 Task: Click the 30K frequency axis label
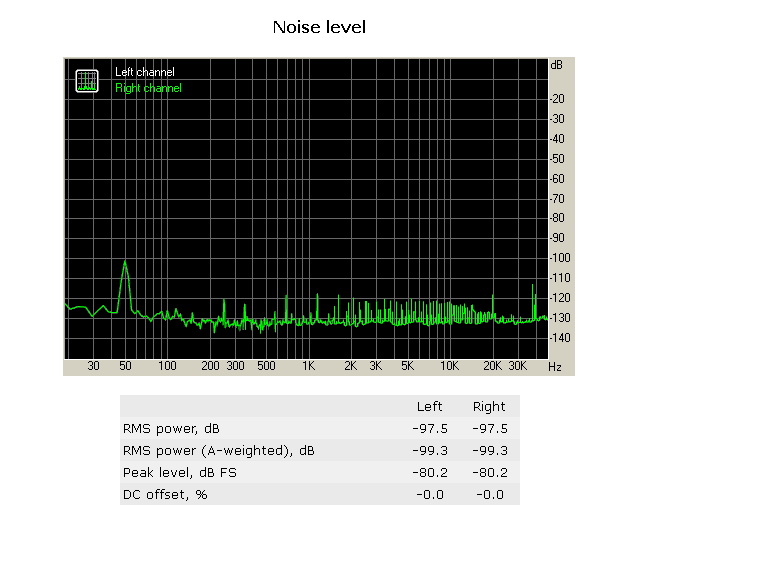[518, 366]
